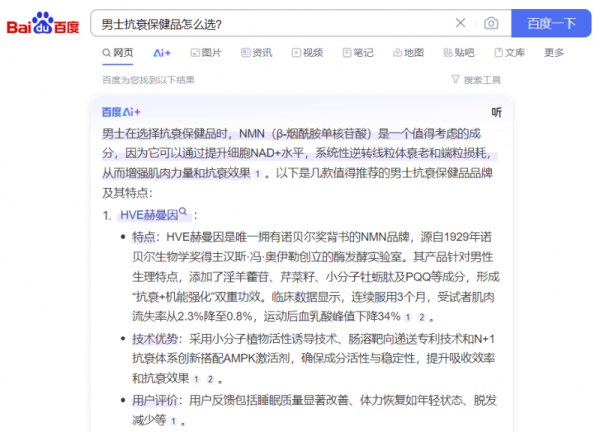
Task: Expand the 更多 tab menu
Action: click(x=554, y=52)
